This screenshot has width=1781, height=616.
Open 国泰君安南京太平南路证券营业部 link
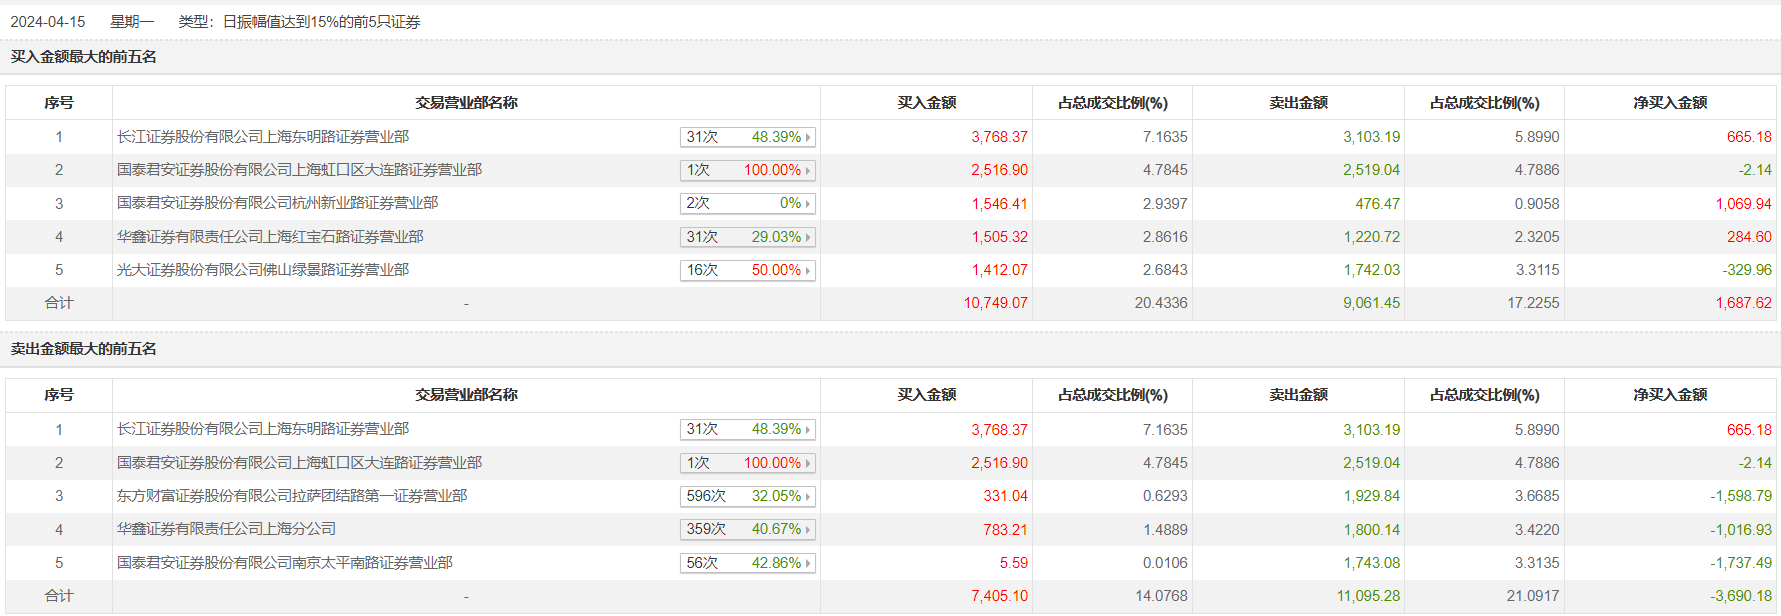point(285,563)
